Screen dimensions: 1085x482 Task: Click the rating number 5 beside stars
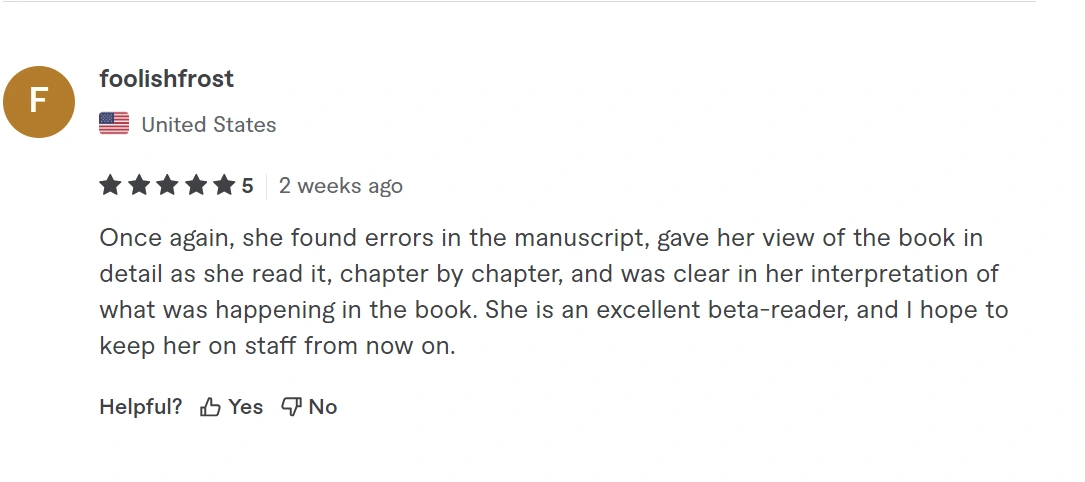[247, 186]
